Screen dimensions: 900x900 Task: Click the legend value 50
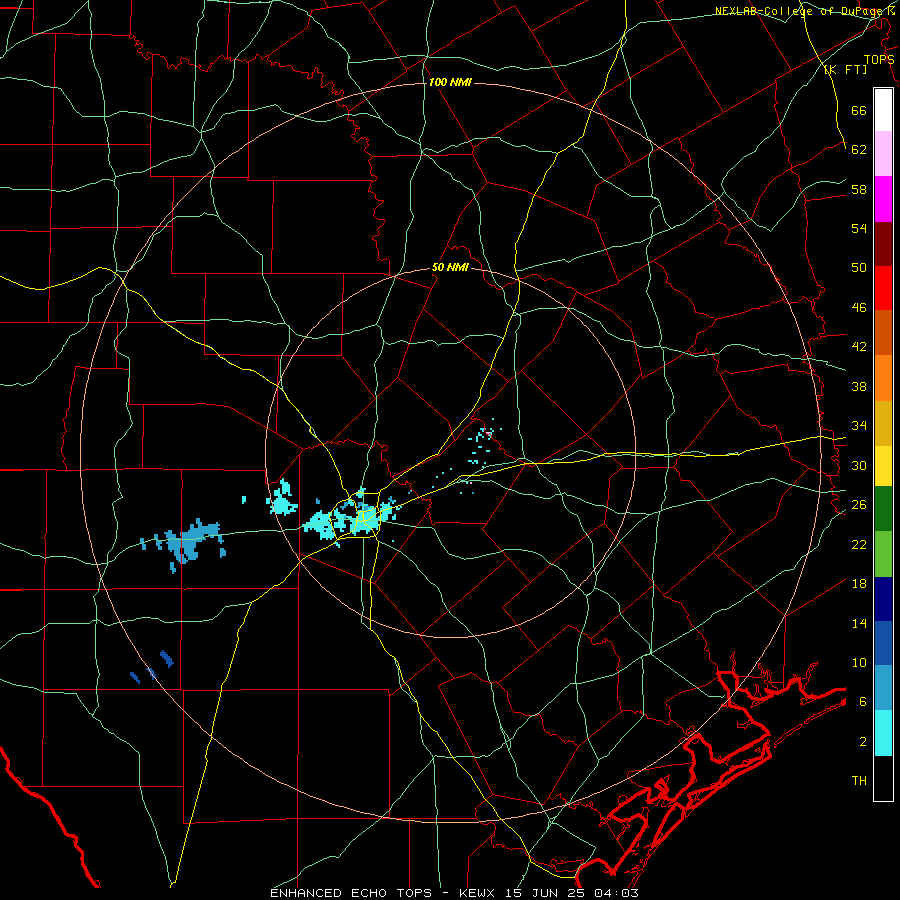click(859, 268)
